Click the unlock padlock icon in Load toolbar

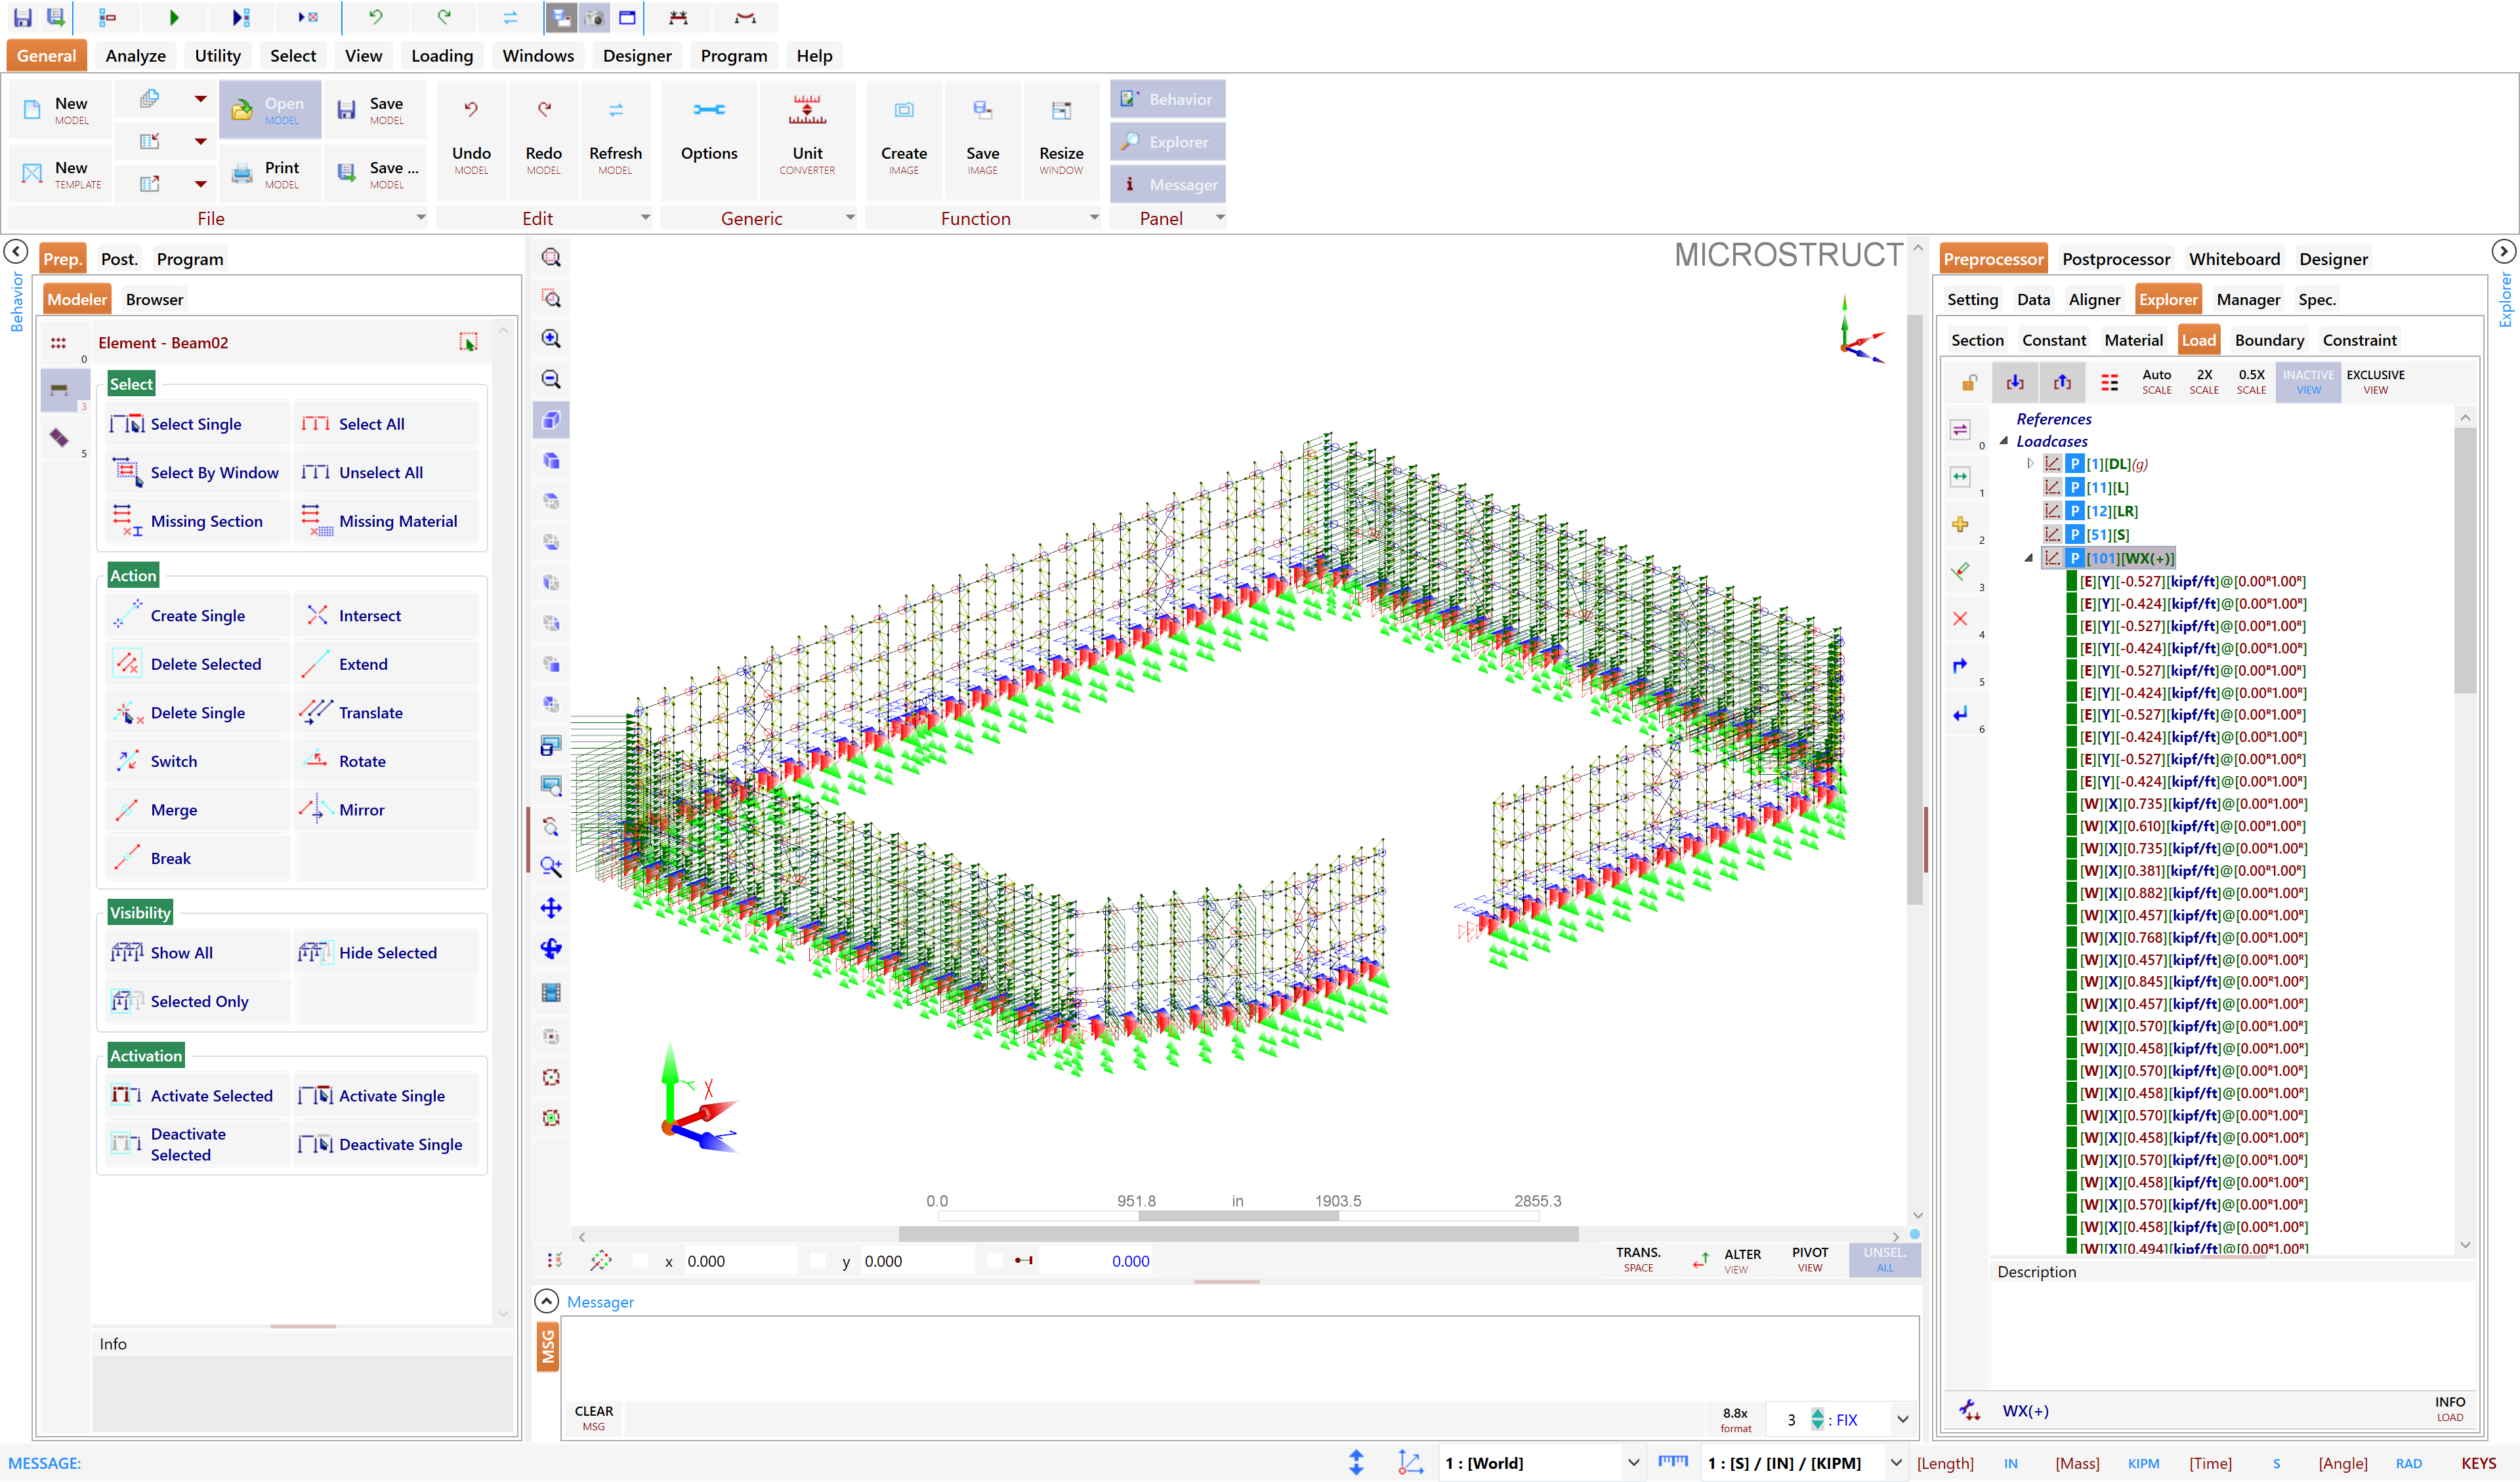coord(1969,382)
